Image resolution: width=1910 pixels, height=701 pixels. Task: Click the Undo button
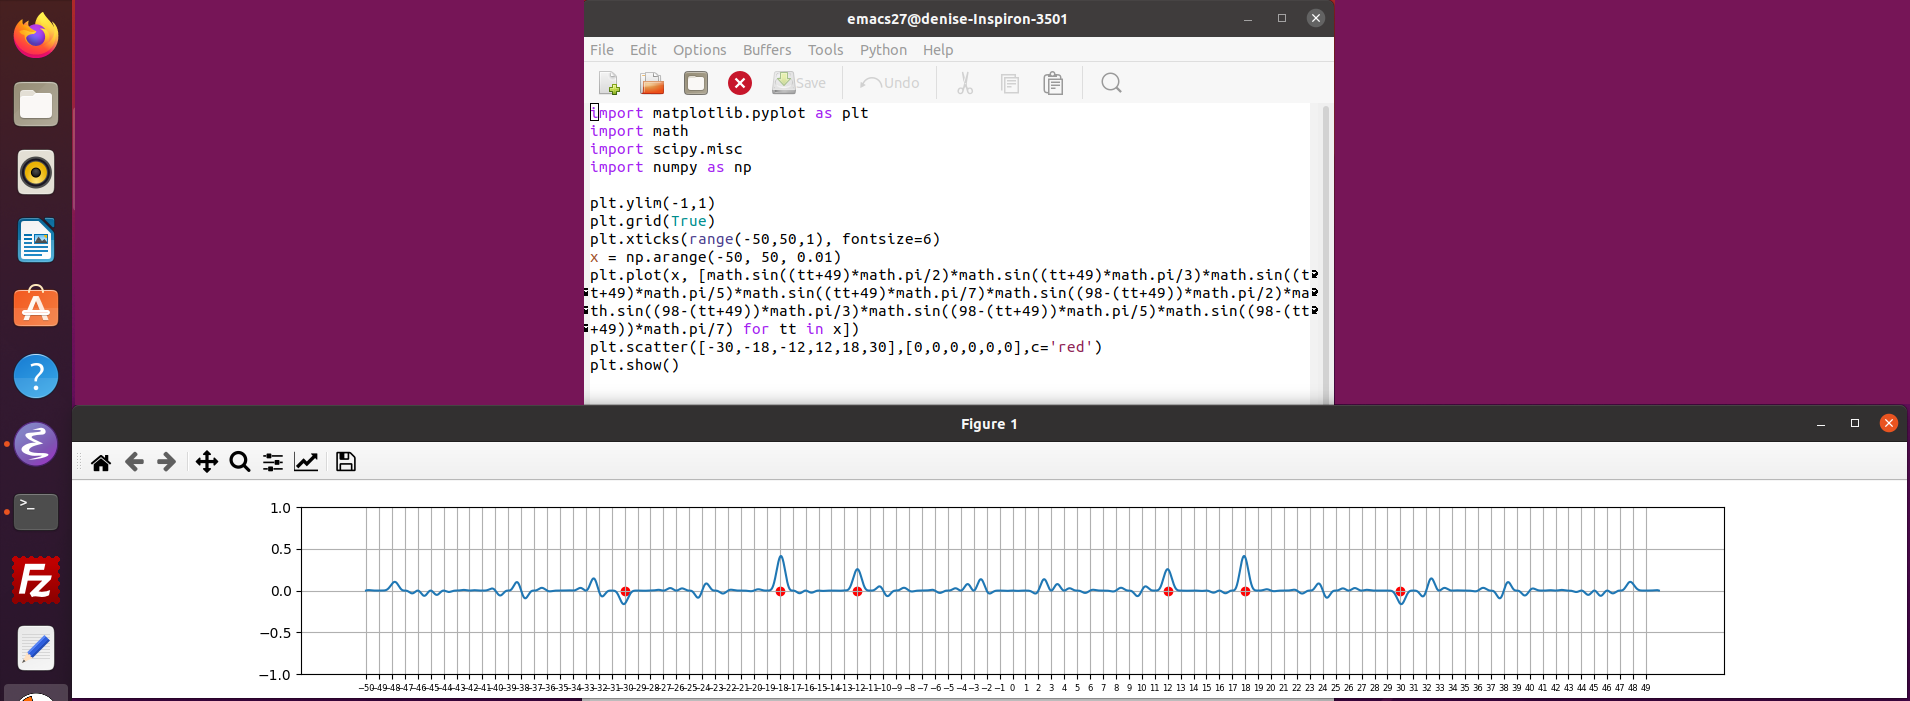[890, 83]
